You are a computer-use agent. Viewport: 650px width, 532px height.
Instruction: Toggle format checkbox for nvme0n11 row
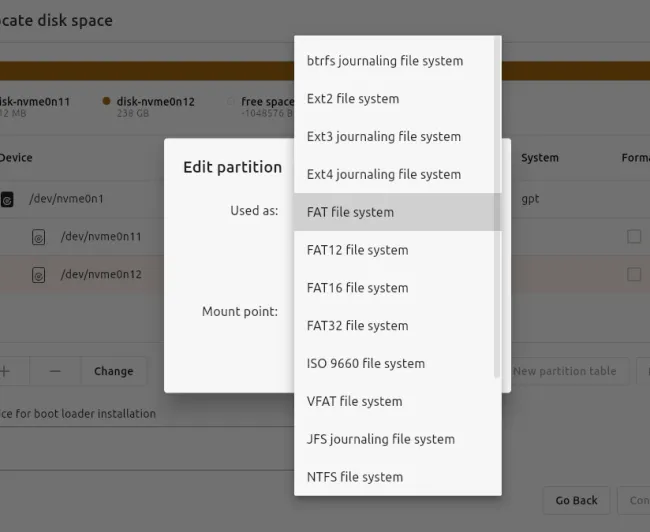click(x=633, y=237)
